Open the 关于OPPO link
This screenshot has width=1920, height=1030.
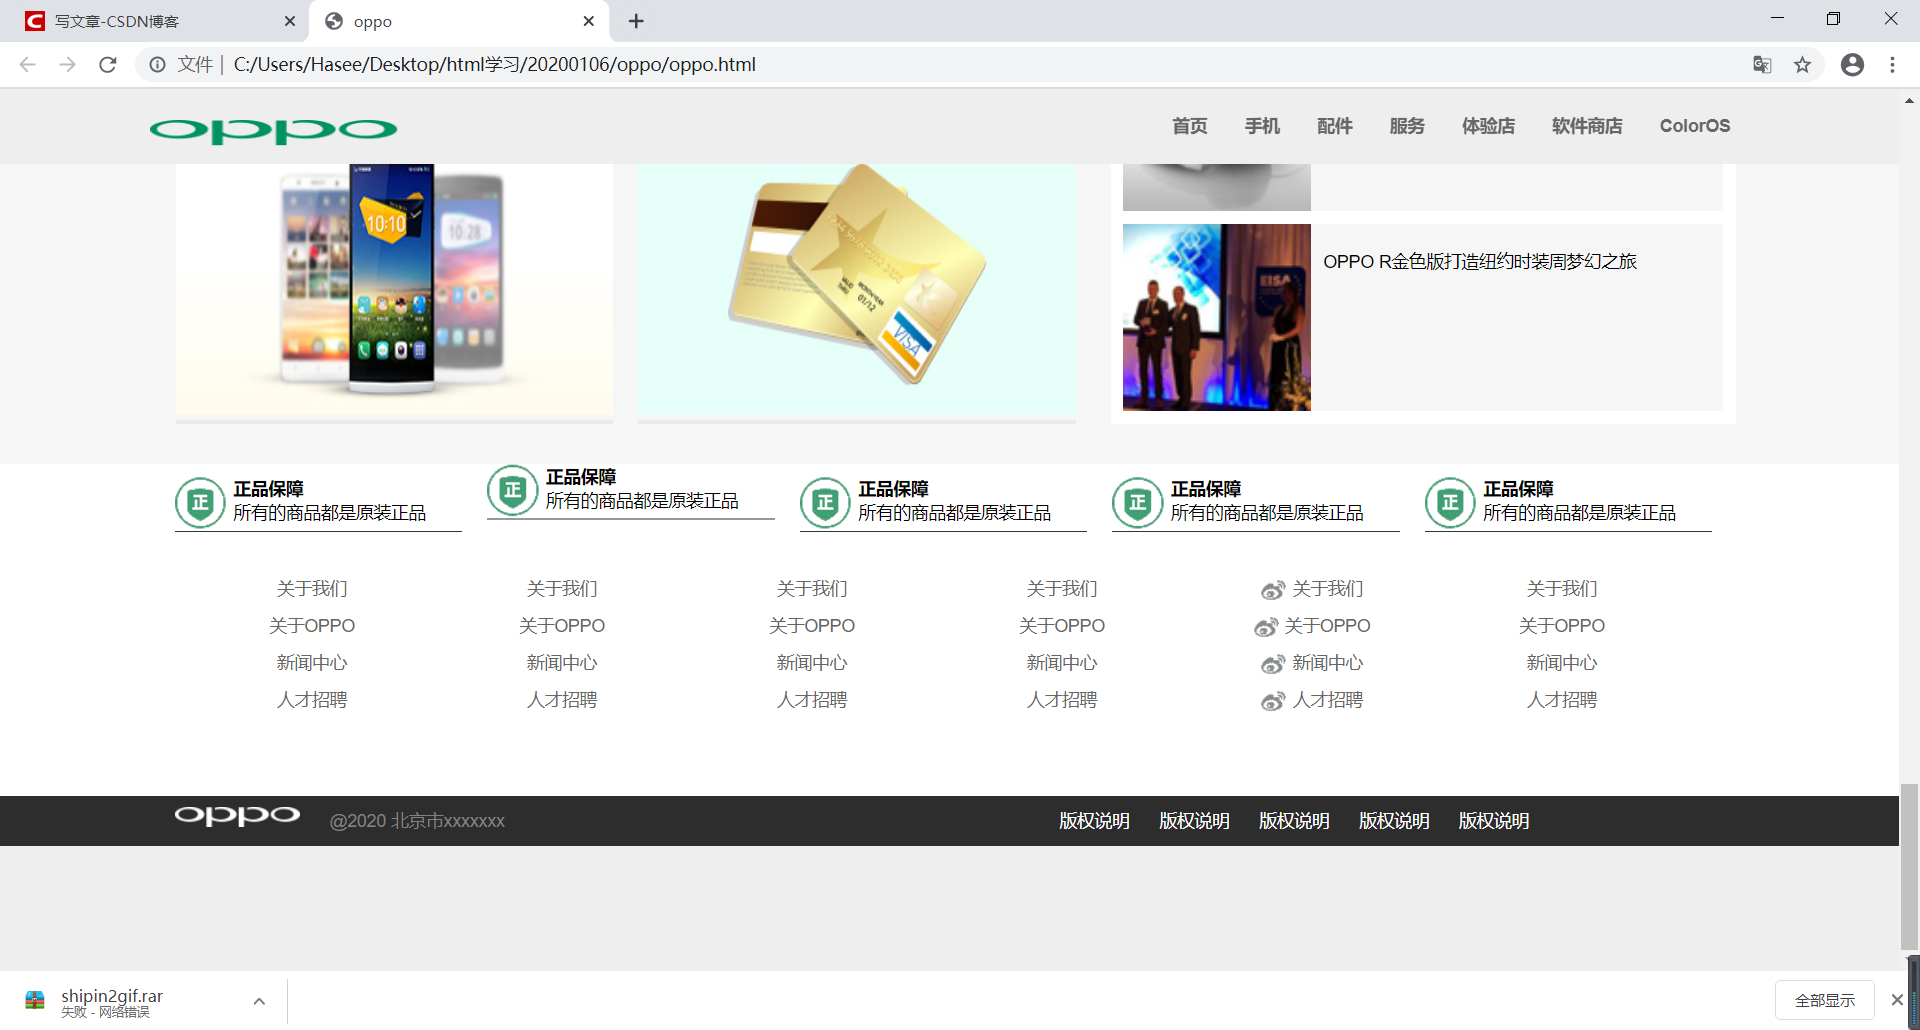pyautogui.click(x=311, y=625)
